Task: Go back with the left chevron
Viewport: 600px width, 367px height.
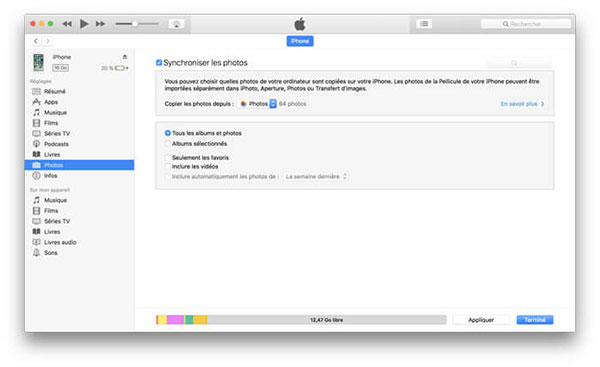Action: pyautogui.click(x=36, y=41)
